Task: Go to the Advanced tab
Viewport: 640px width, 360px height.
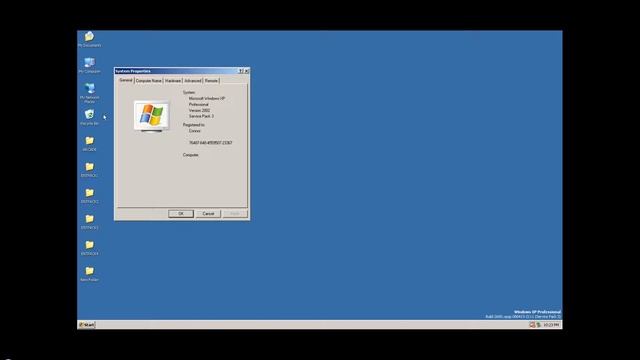Action: (x=193, y=81)
